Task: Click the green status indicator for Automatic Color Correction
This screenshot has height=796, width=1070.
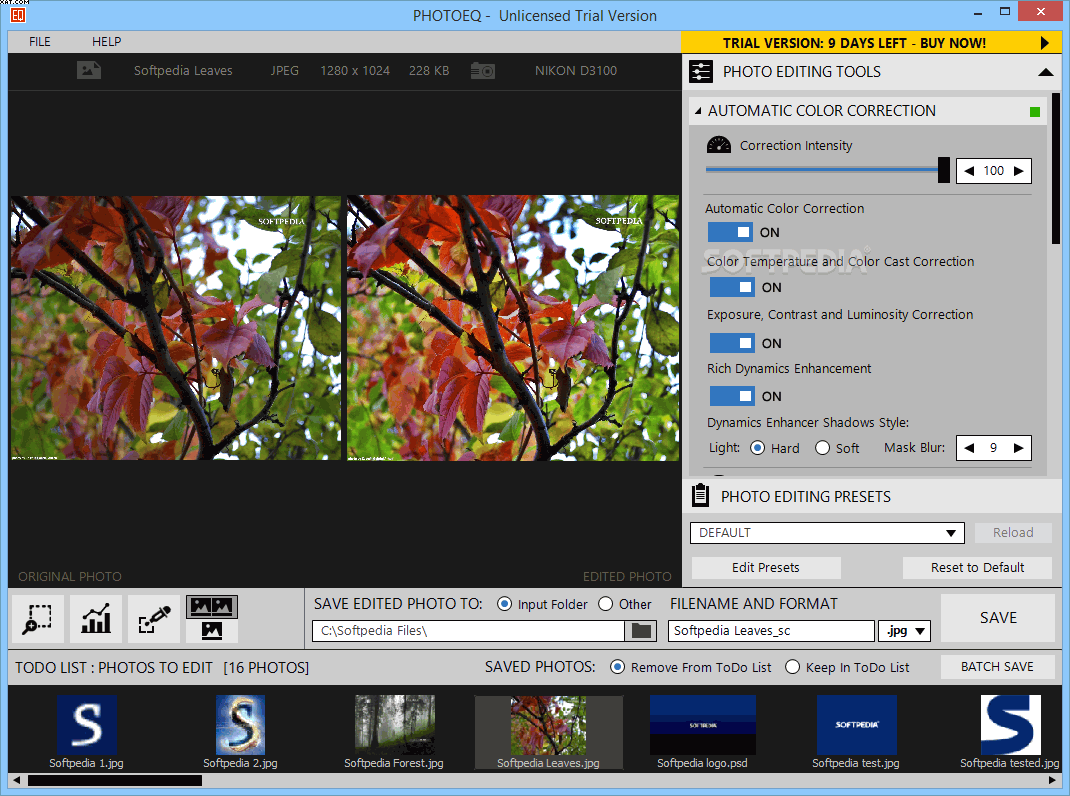Action: (1035, 112)
